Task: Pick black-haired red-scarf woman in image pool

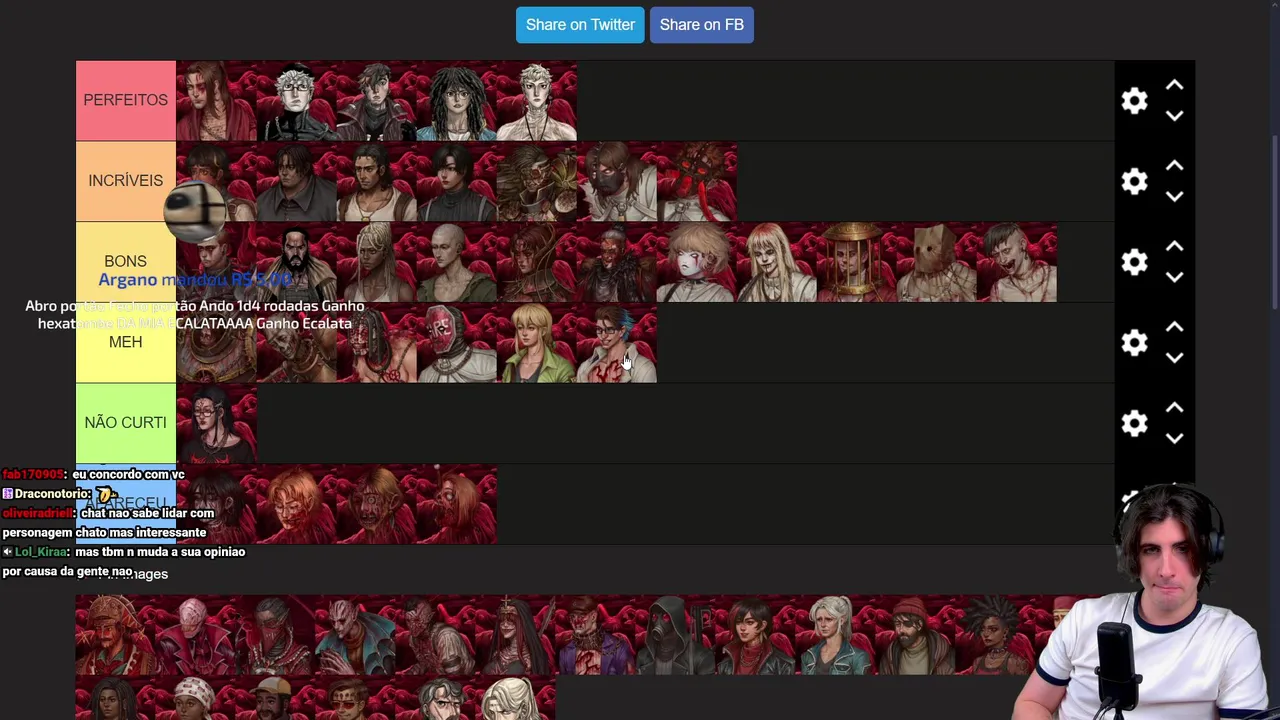Action: [x=756, y=635]
